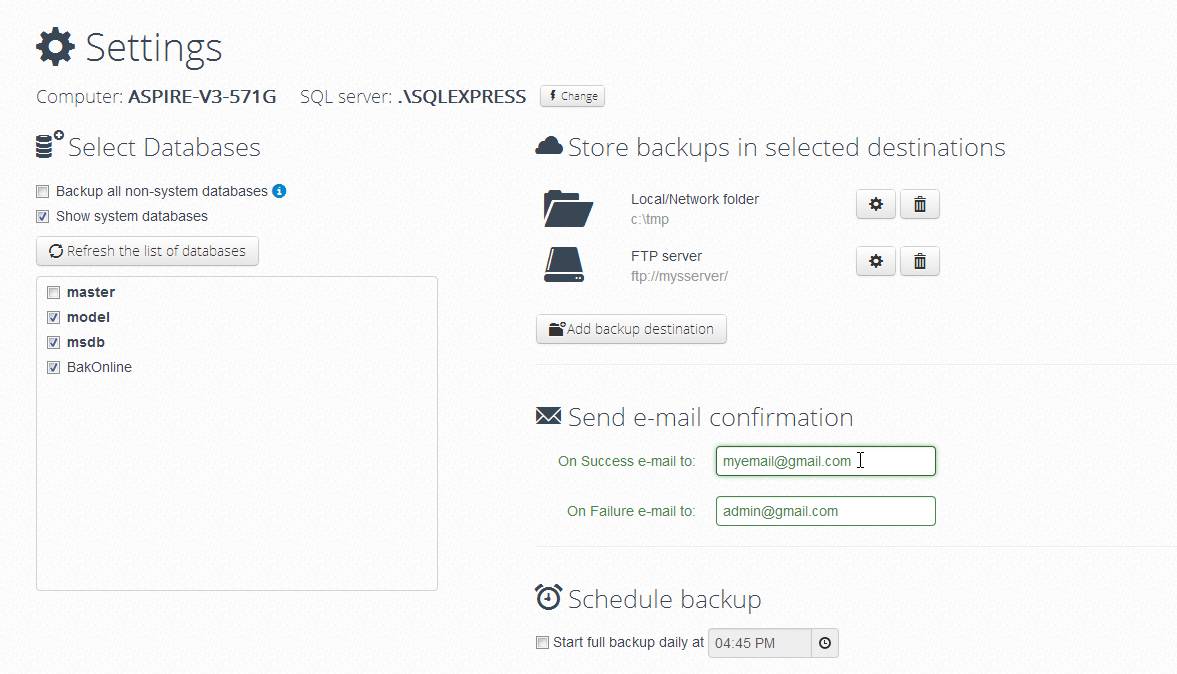Uncheck Show system databases
Image resolution: width=1177 pixels, height=674 pixels.
[x=43, y=216]
